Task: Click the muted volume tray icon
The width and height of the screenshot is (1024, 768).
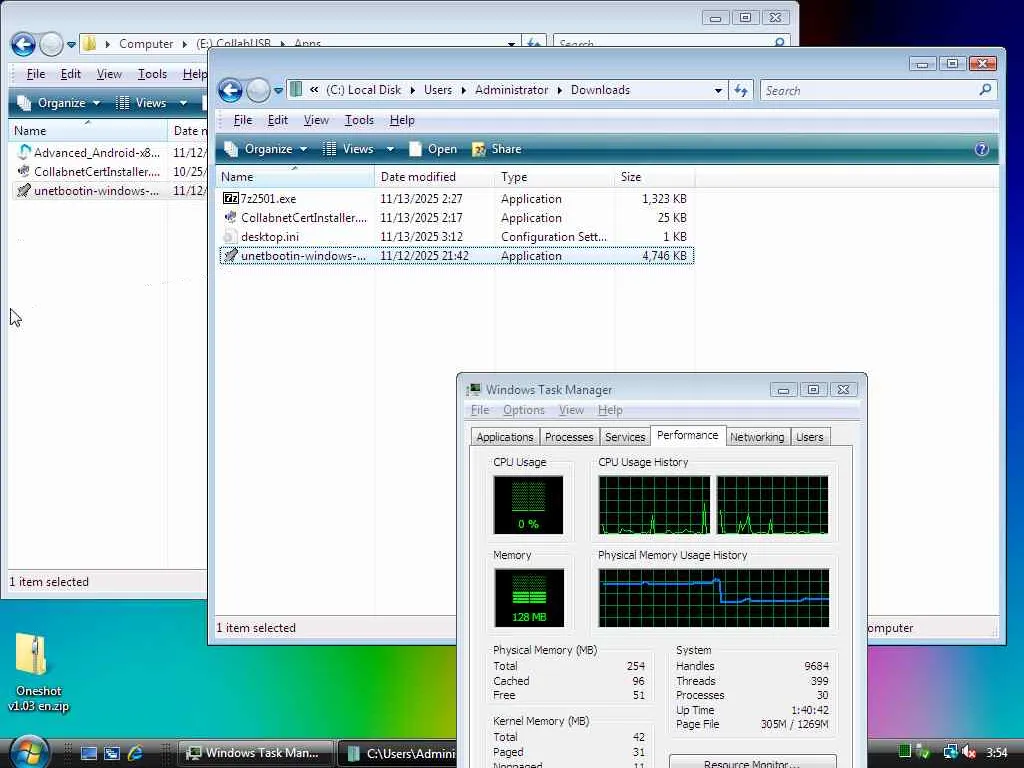Action: (968, 752)
